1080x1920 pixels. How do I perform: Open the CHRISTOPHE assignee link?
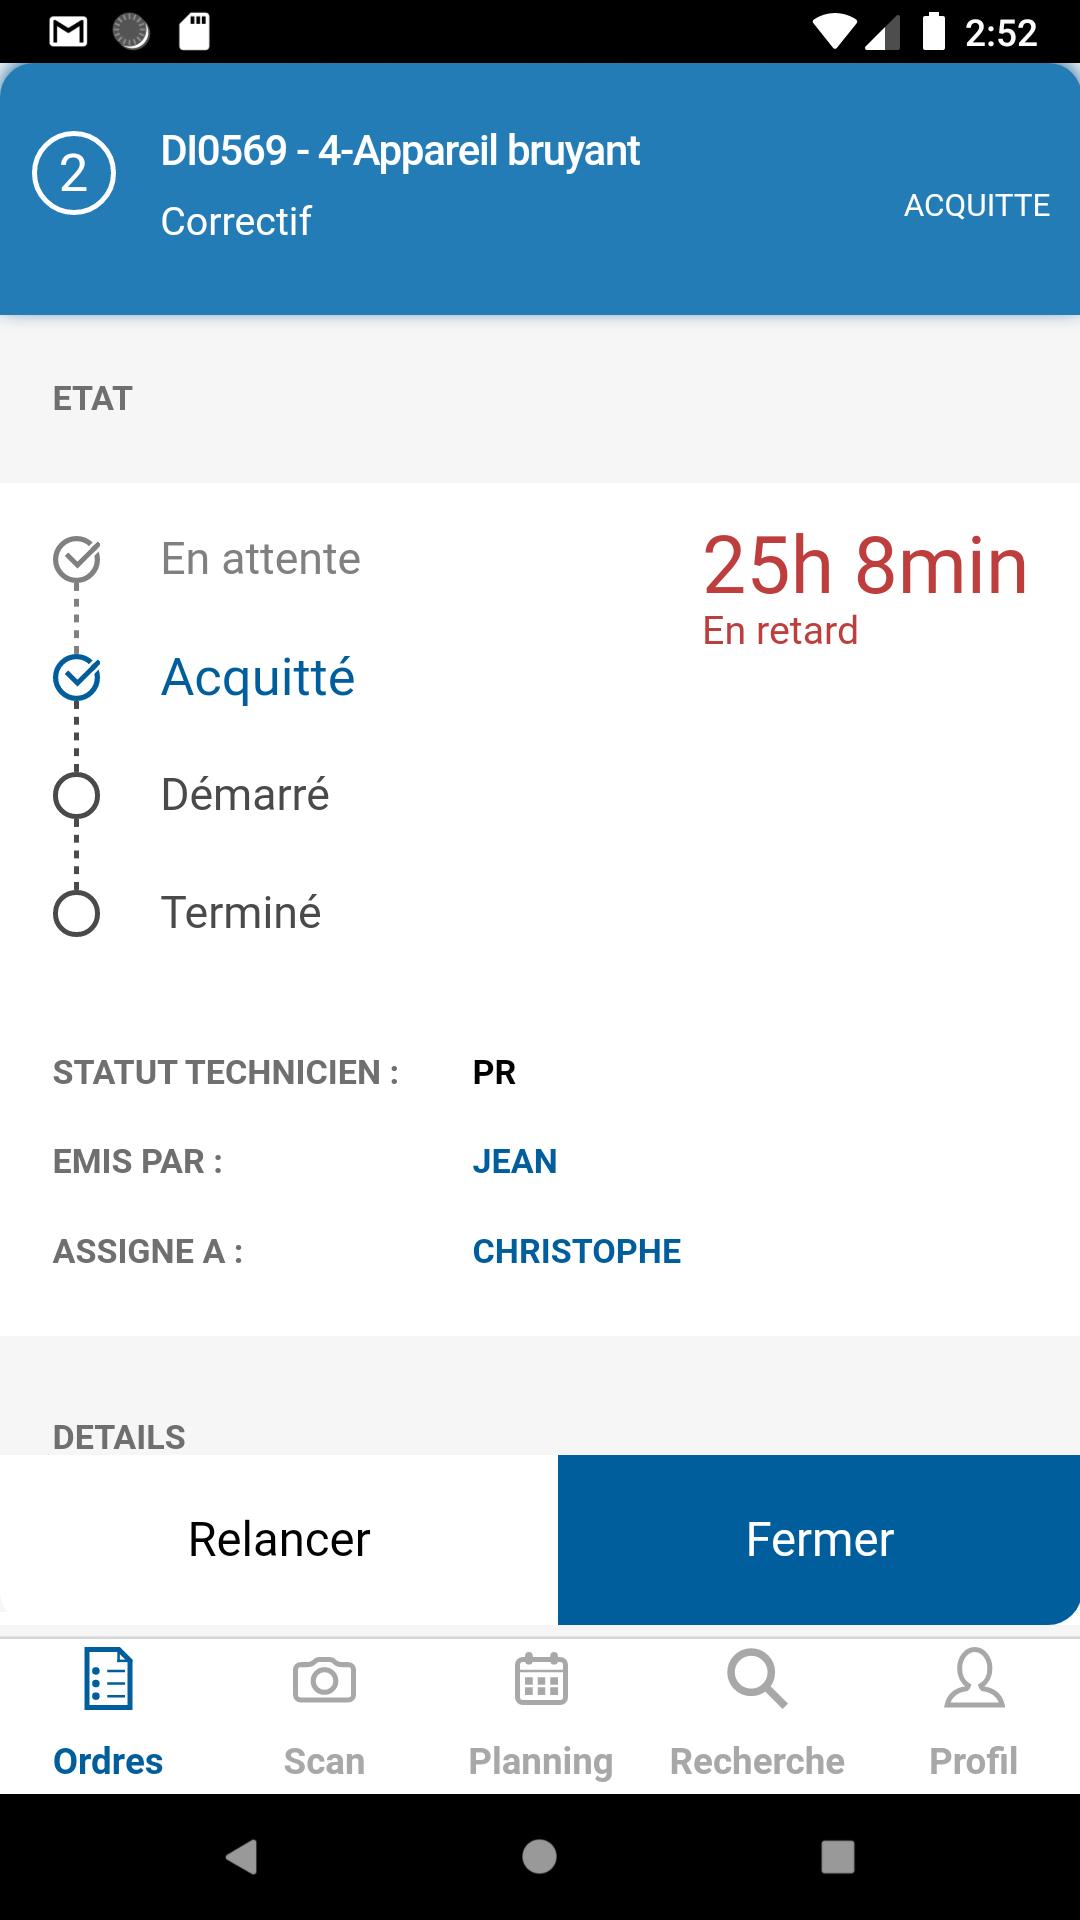(x=576, y=1251)
